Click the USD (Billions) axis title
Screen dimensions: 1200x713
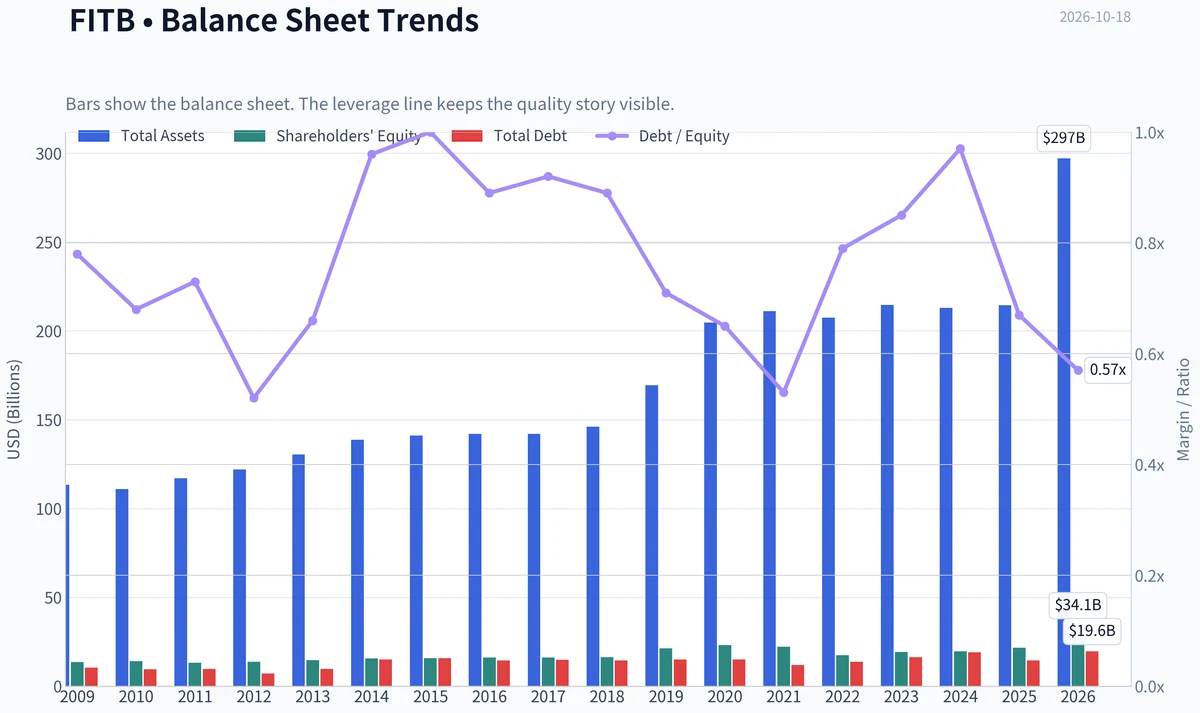(x=14, y=409)
